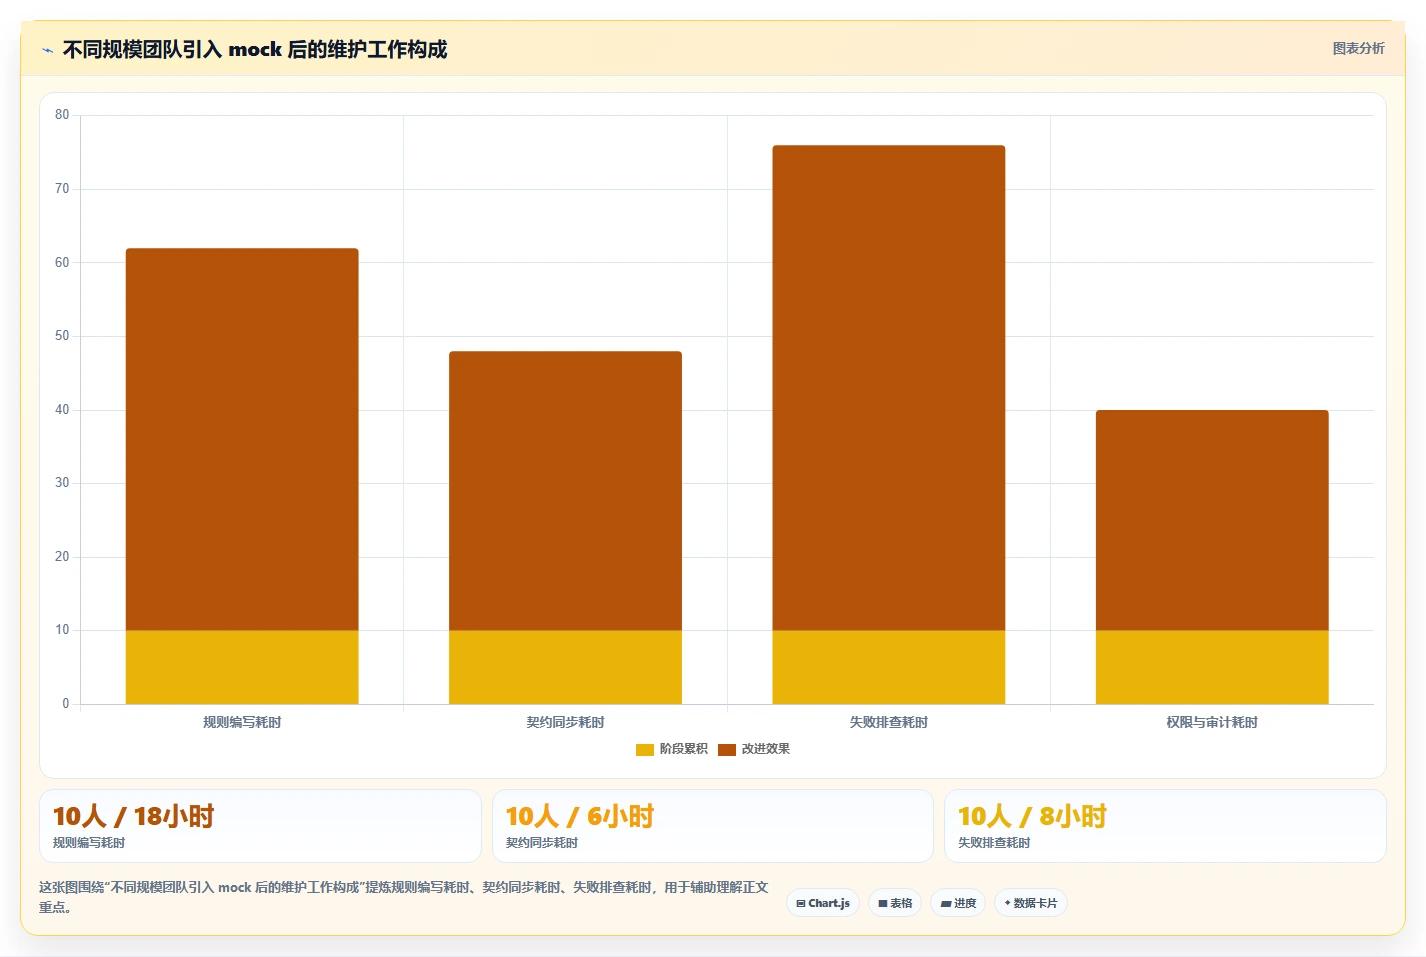Click the yellow bar segment for 规则编写耗时
The image size is (1426, 957).
(242, 667)
